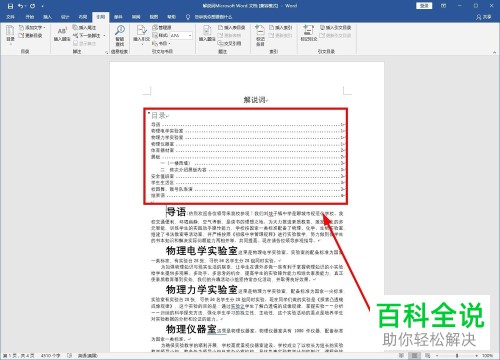Screen dimensions: 500x360
Task: Undo the last action
Action: point(21,6)
